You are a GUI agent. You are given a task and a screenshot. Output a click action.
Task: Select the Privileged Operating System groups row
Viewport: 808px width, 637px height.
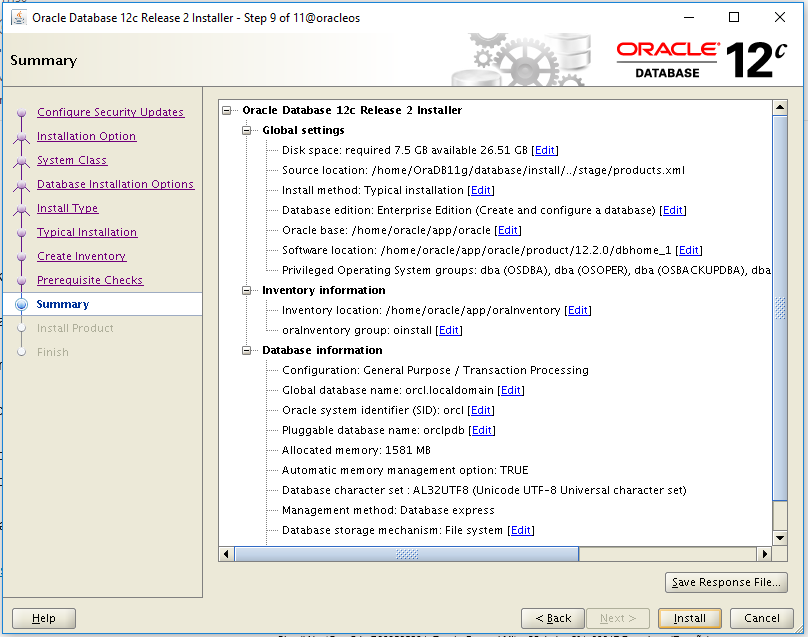[x=526, y=270]
